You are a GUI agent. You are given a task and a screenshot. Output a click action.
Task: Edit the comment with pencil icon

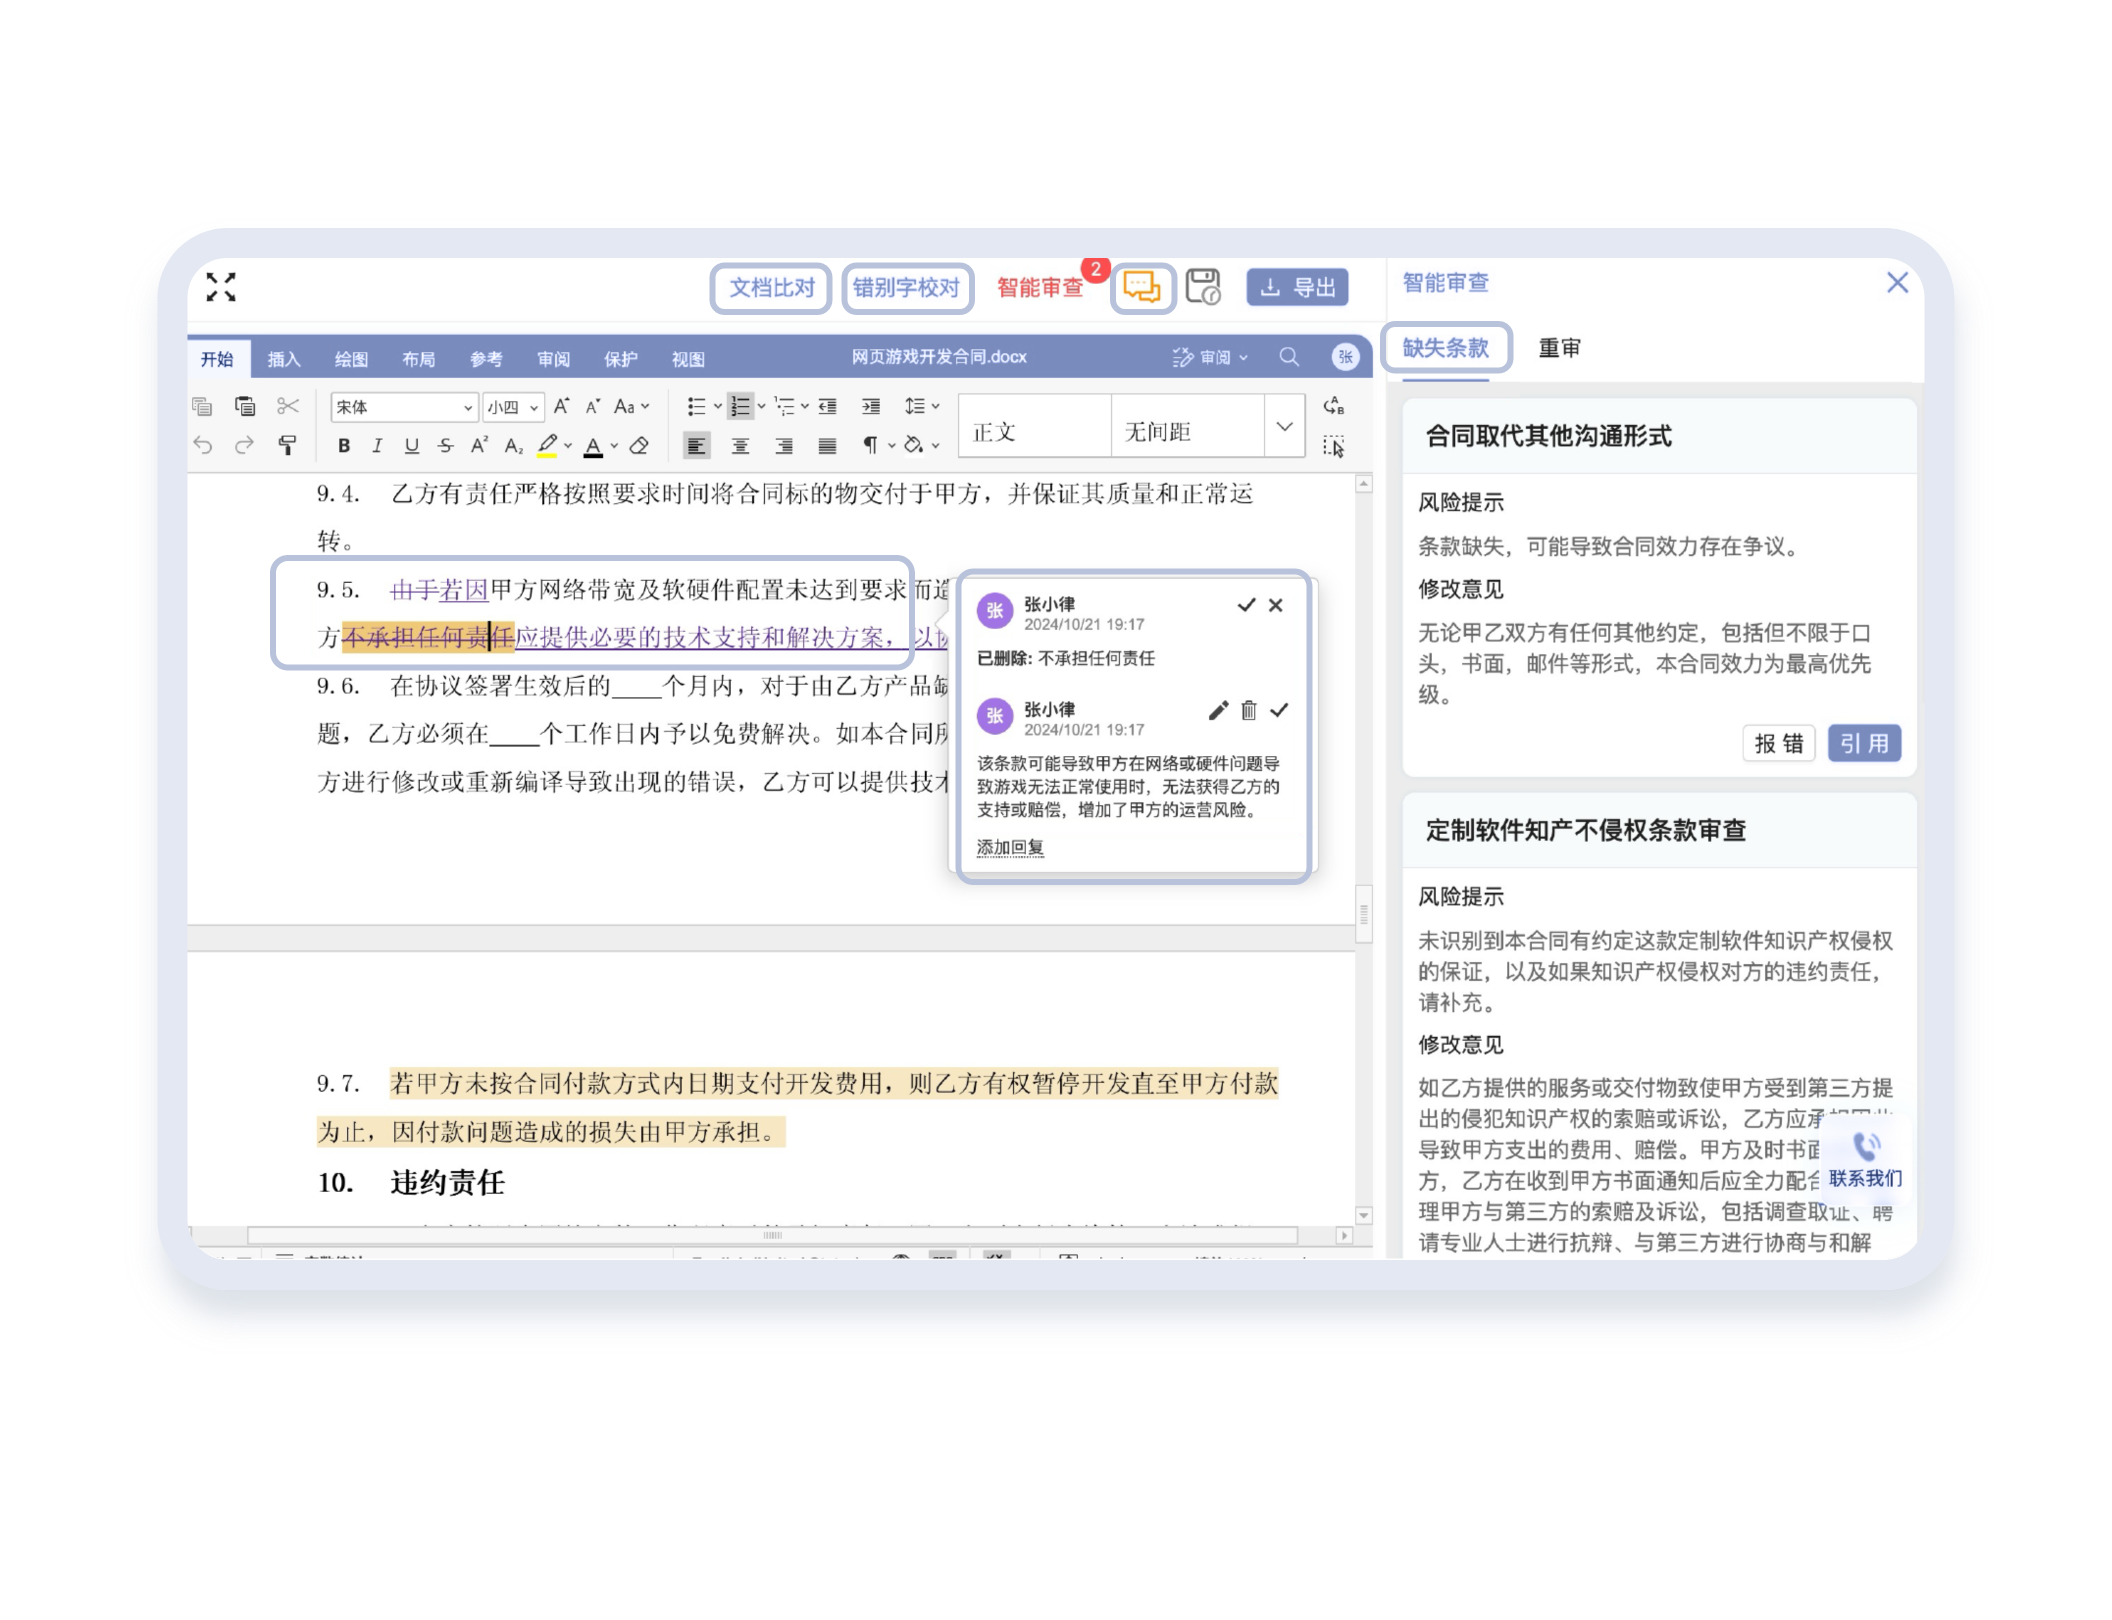(1217, 710)
